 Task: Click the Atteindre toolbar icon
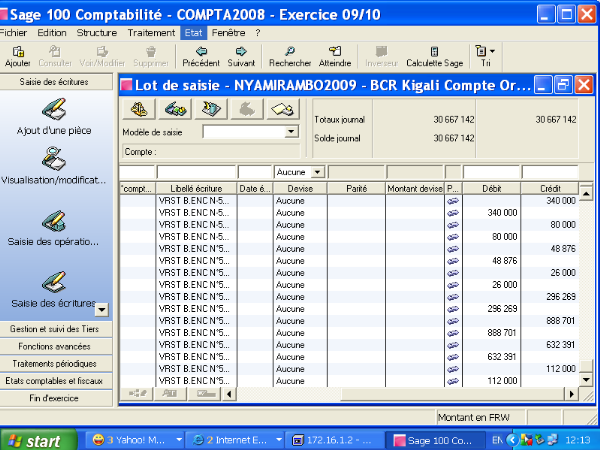(335, 56)
